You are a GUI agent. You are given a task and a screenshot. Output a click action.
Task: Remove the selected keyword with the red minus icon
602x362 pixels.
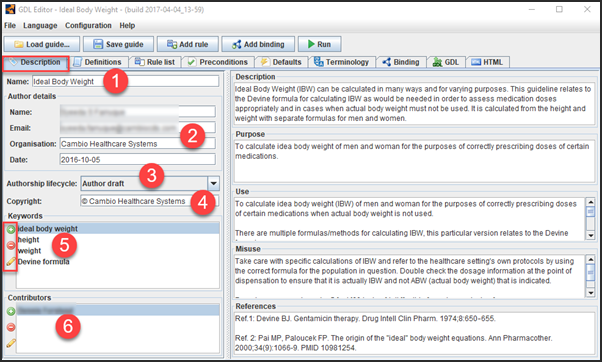tap(11, 245)
